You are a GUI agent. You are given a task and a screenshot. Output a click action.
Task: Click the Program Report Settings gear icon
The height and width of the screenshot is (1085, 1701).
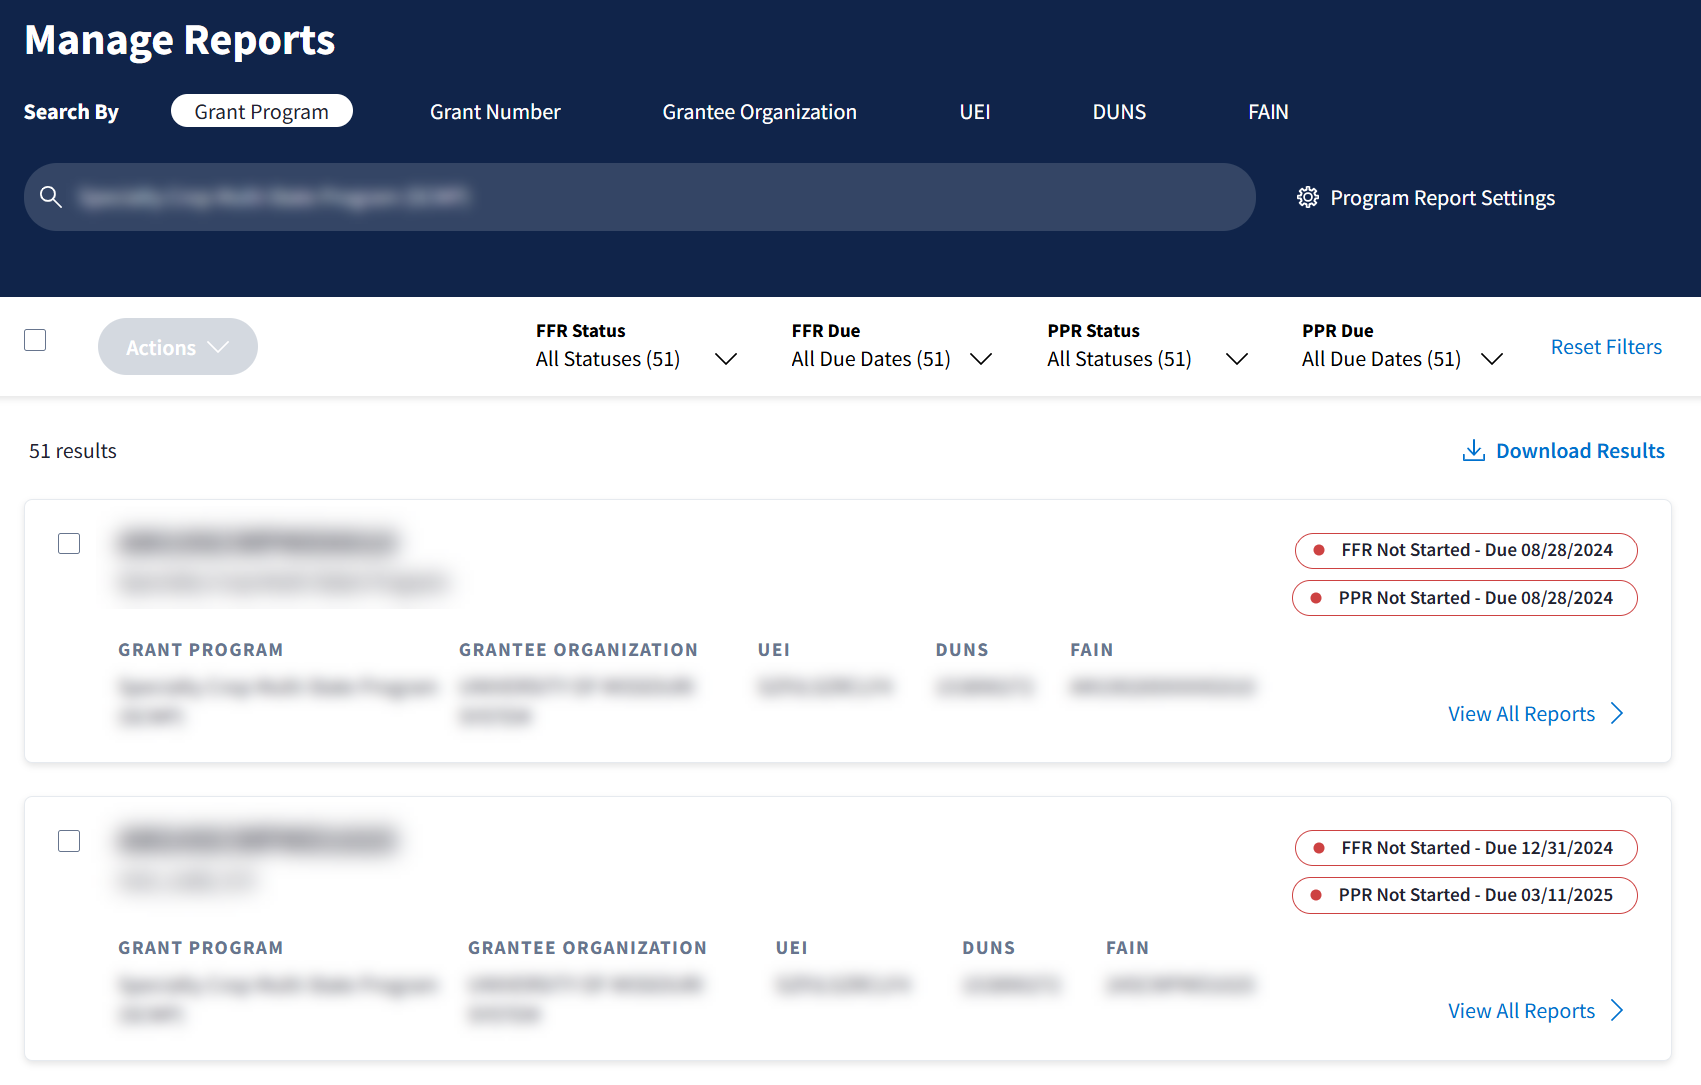[x=1308, y=197]
